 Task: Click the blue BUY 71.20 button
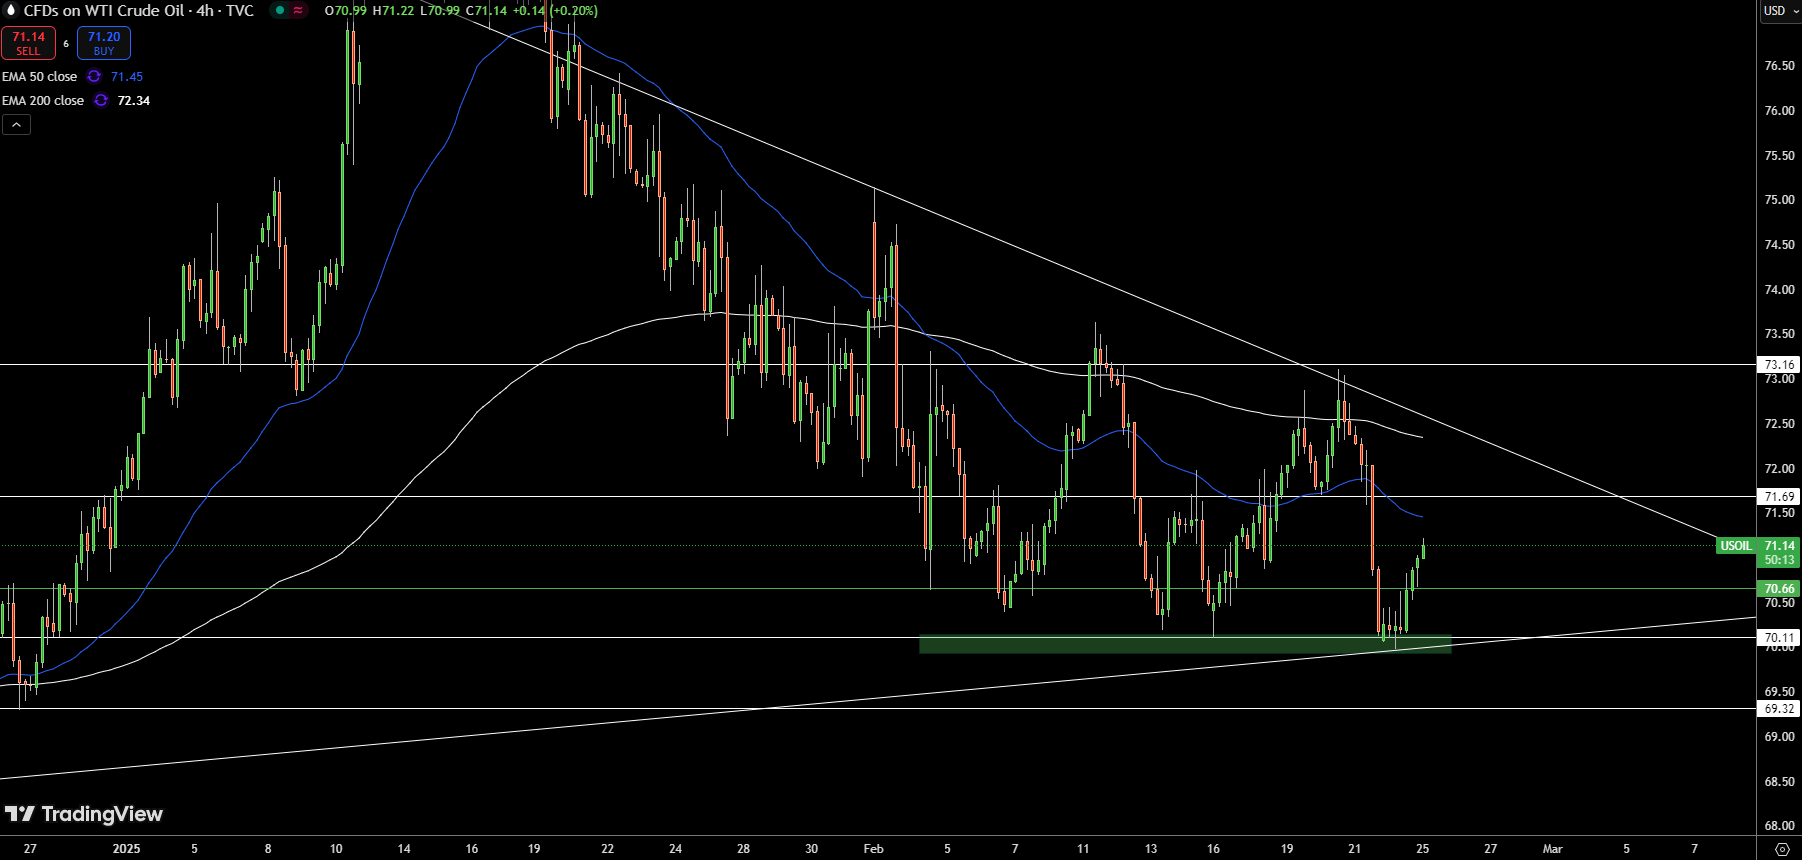(104, 43)
